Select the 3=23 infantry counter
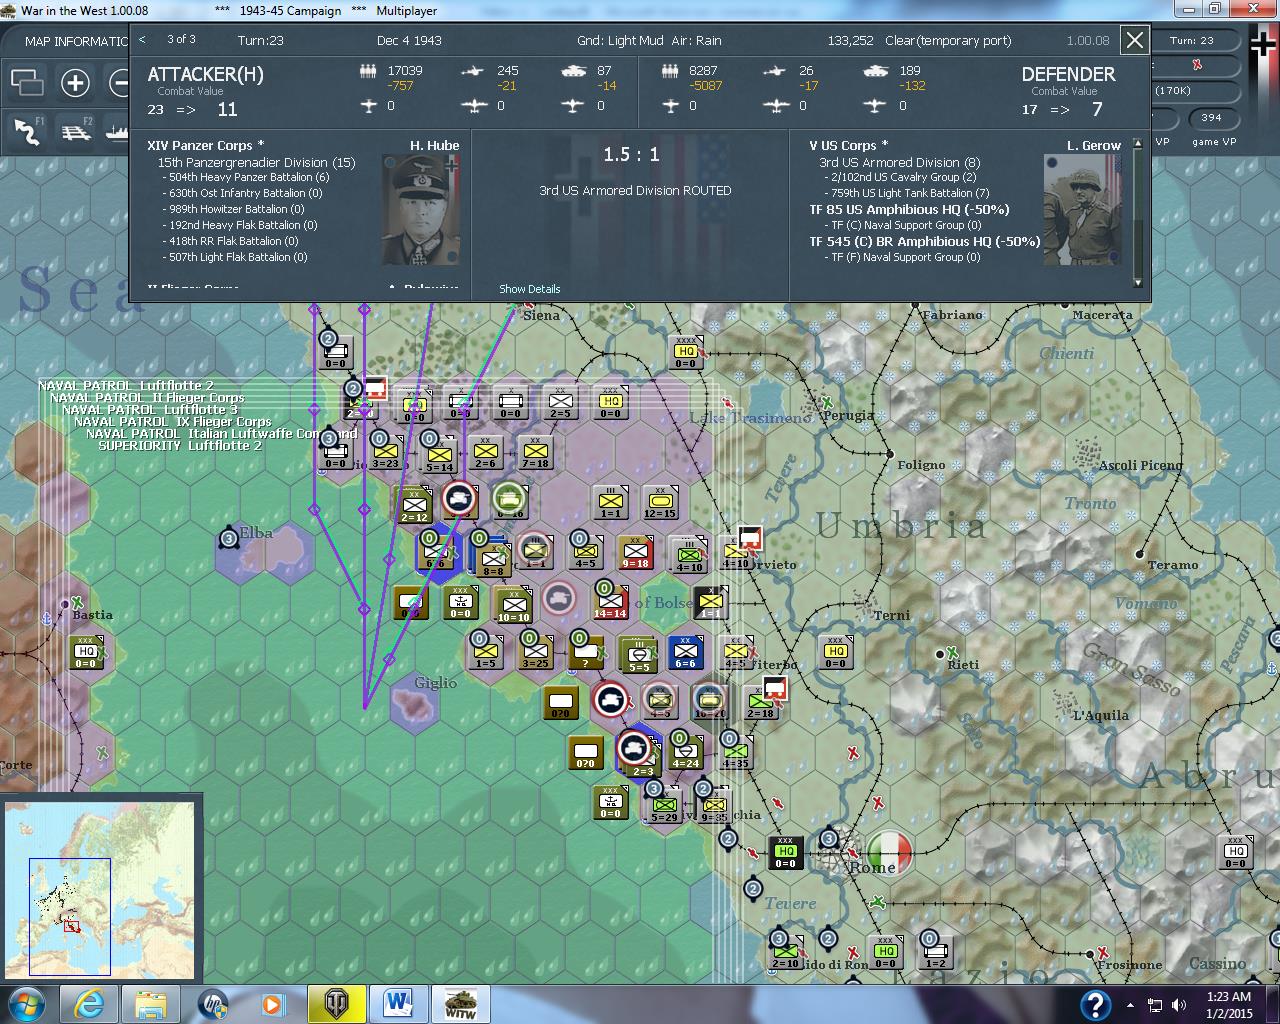The image size is (1280, 1024). coord(385,452)
